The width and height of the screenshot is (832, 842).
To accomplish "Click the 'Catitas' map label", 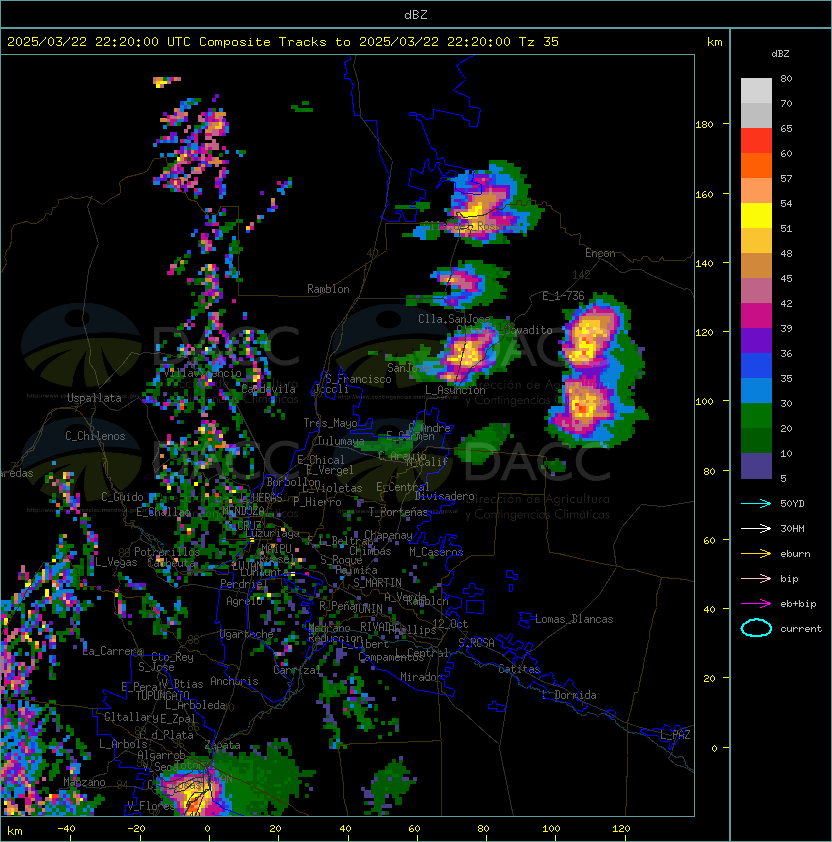I will click(519, 669).
